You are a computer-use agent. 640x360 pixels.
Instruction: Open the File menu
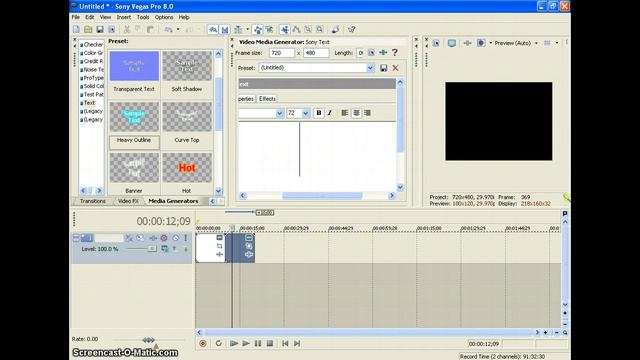click(x=76, y=17)
